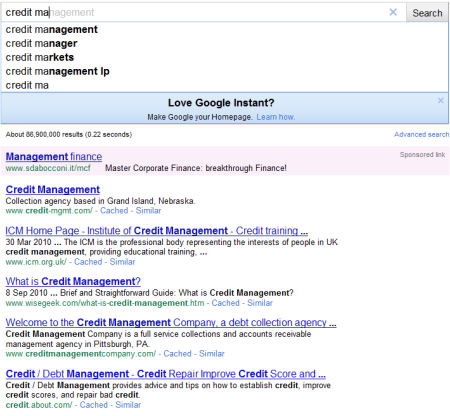Screen dimensions: 450x416
Task: Open the 'Credit Management' result title
Action: coord(53,190)
